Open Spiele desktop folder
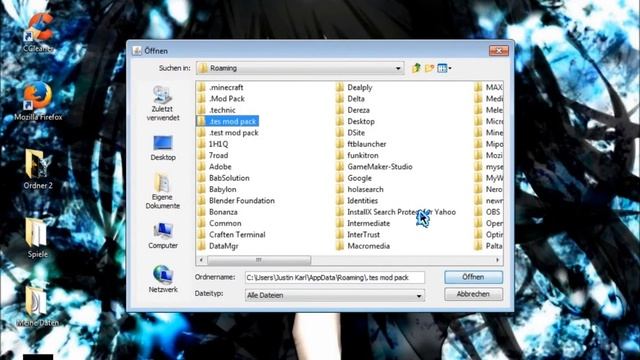Viewport: 640px width, 360px height. tap(38, 238)
